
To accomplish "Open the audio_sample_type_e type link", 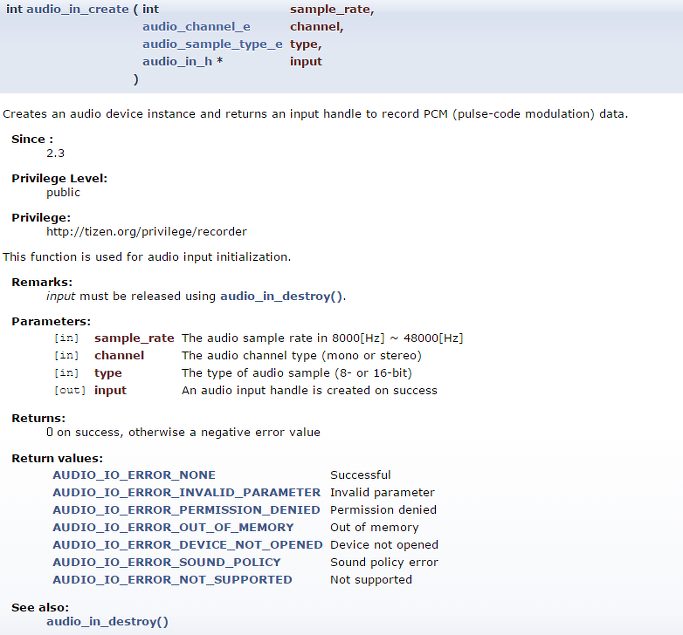I will pyautogui.click(x=212, y=44).
